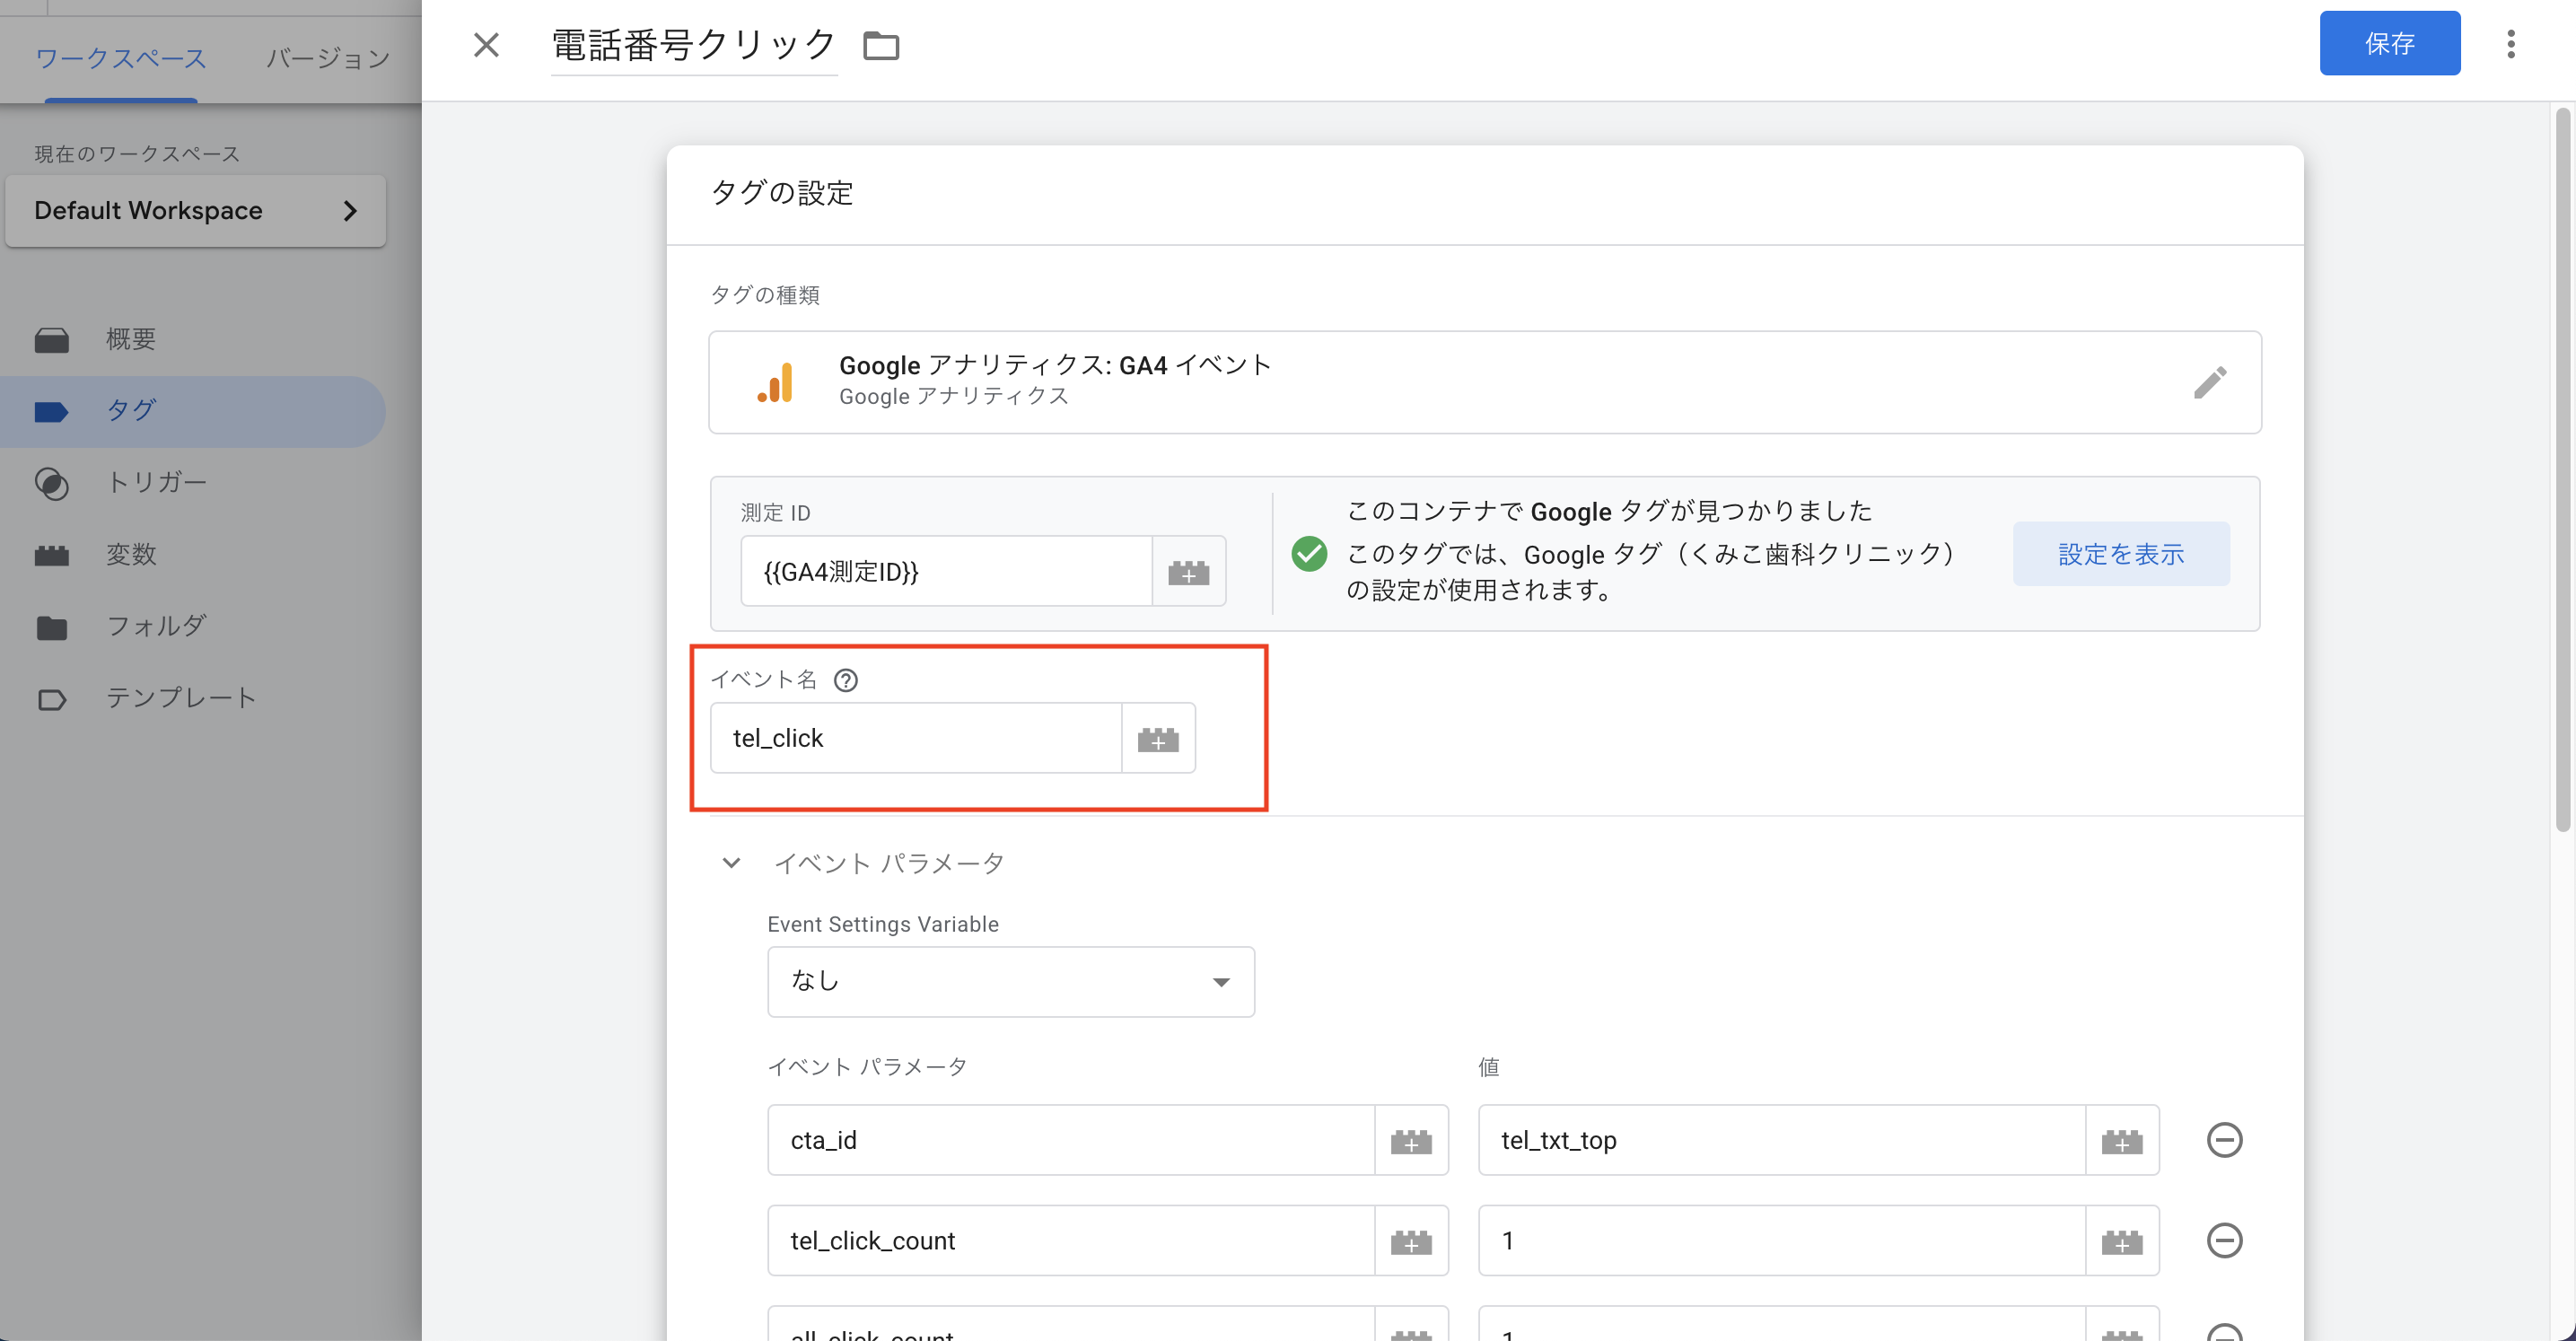This screenshot has width=2576, height=1341.
Task: Remove the tel_click_count parameter row
Action: coord(2224,1241)
